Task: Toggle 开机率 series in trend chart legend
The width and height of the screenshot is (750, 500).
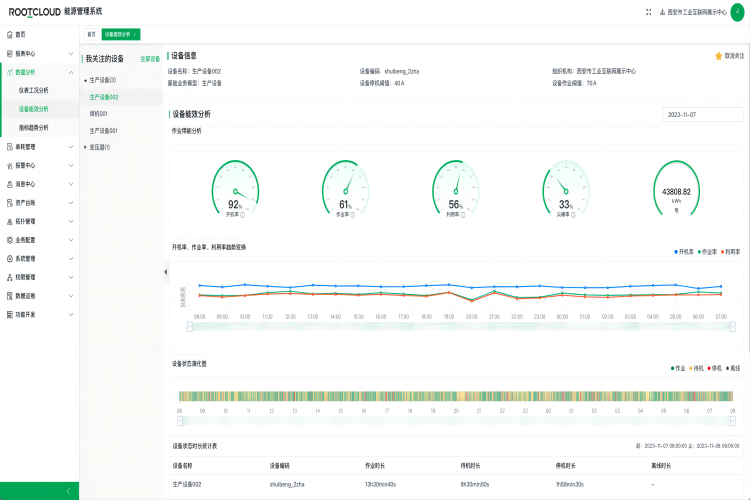Action: coord(684,252)
